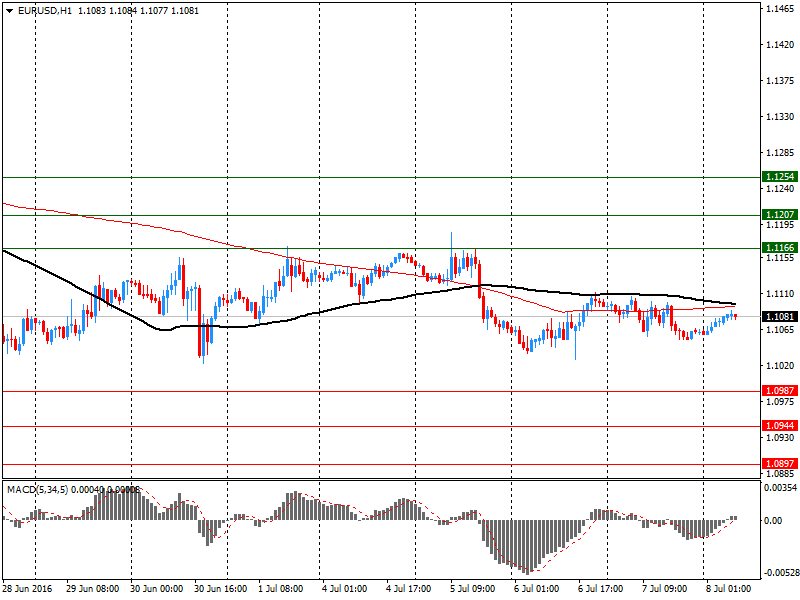Click the 1.1166 green resistance level label

click(x=780, y=248)
